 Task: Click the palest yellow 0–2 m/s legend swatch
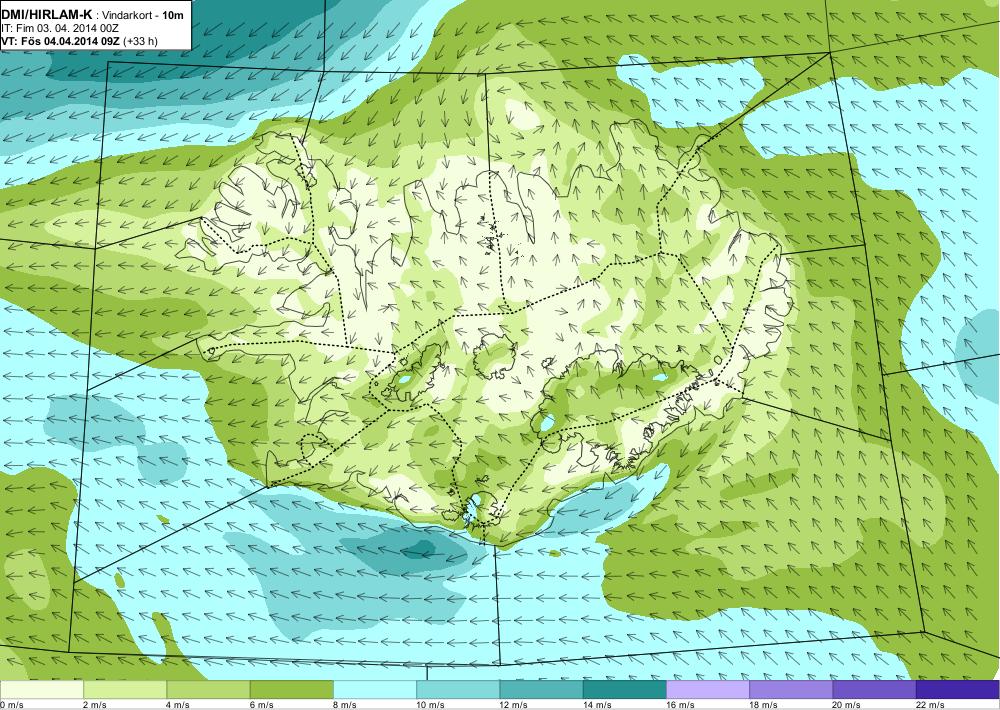pyautogui.click(x=41, y=690)
